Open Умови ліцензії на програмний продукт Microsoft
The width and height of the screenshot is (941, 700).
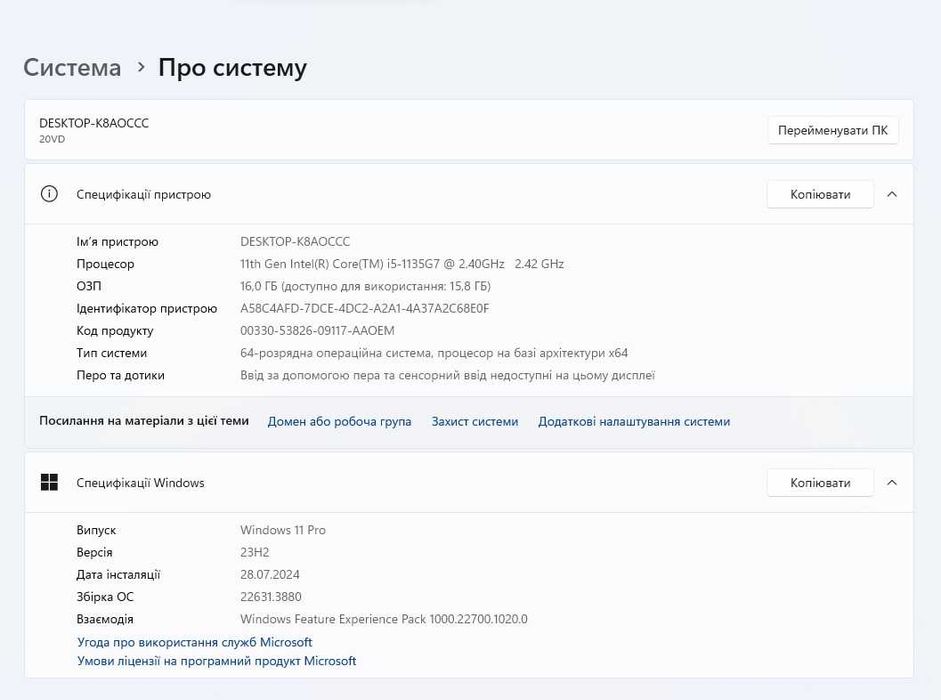tap(217, 661)
